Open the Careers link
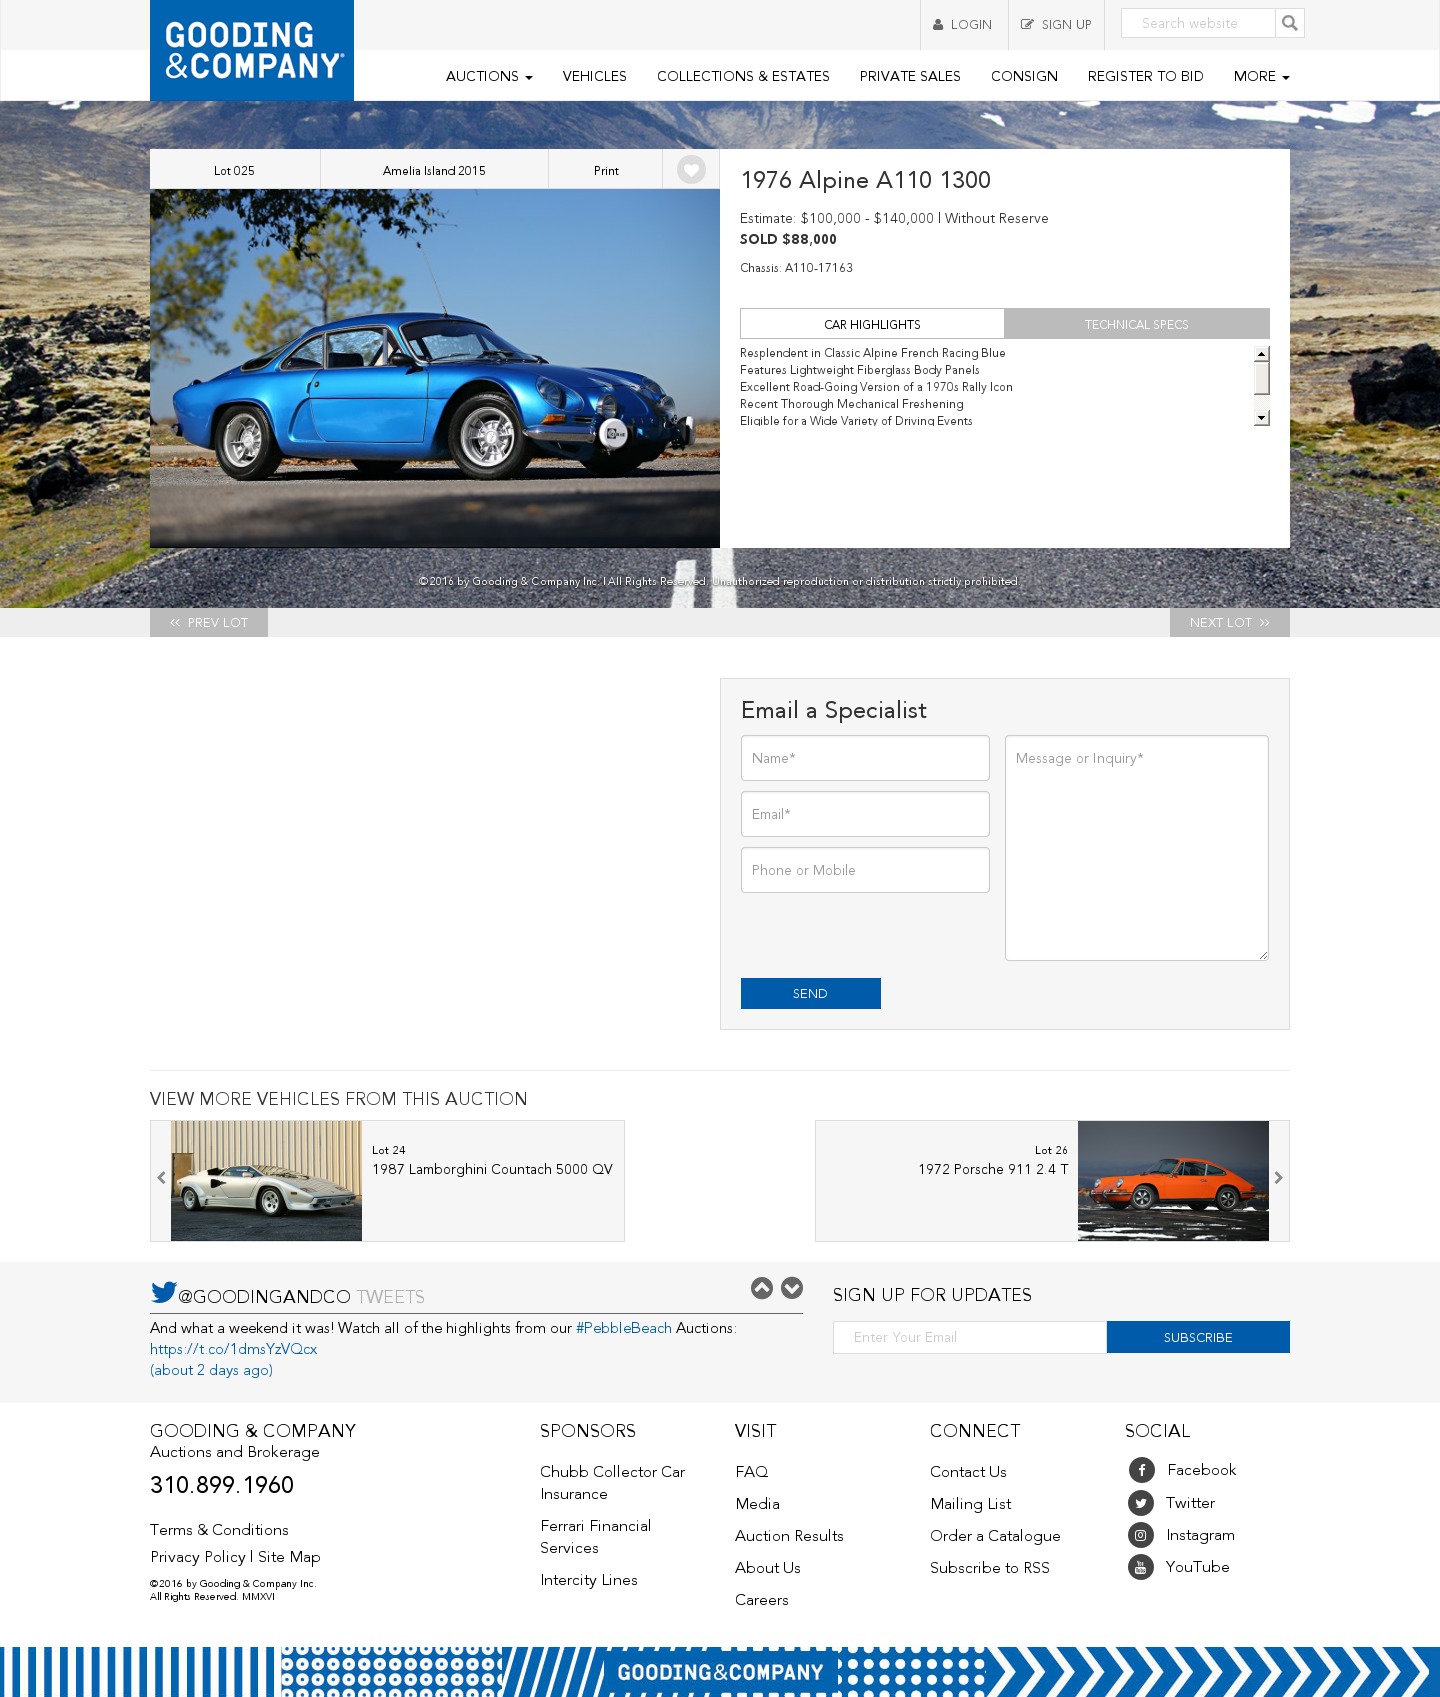The image size is (1440, 1697). point(762,1600)
